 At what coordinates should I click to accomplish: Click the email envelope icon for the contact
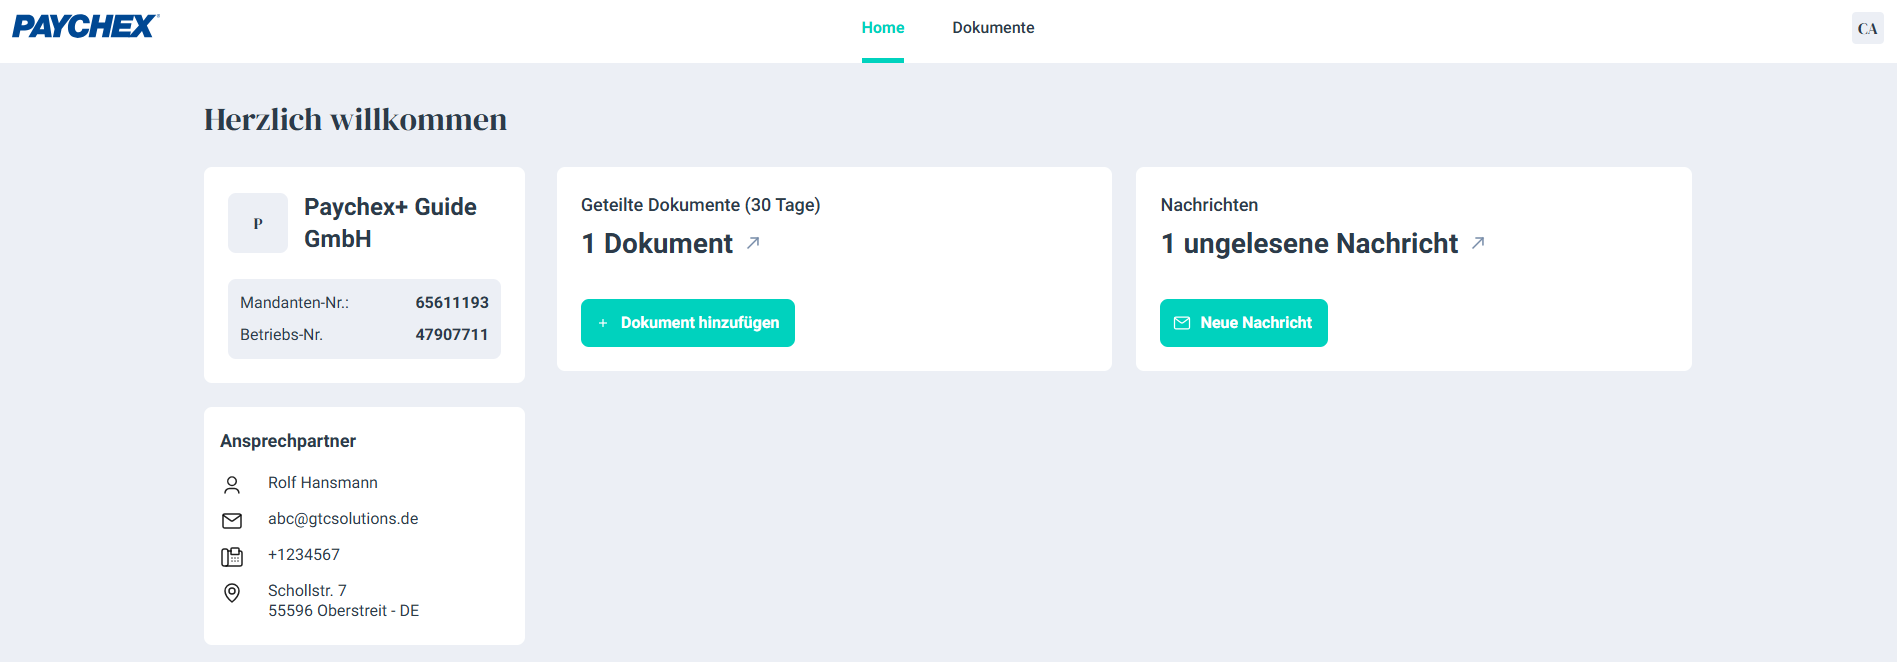(232, 521)
